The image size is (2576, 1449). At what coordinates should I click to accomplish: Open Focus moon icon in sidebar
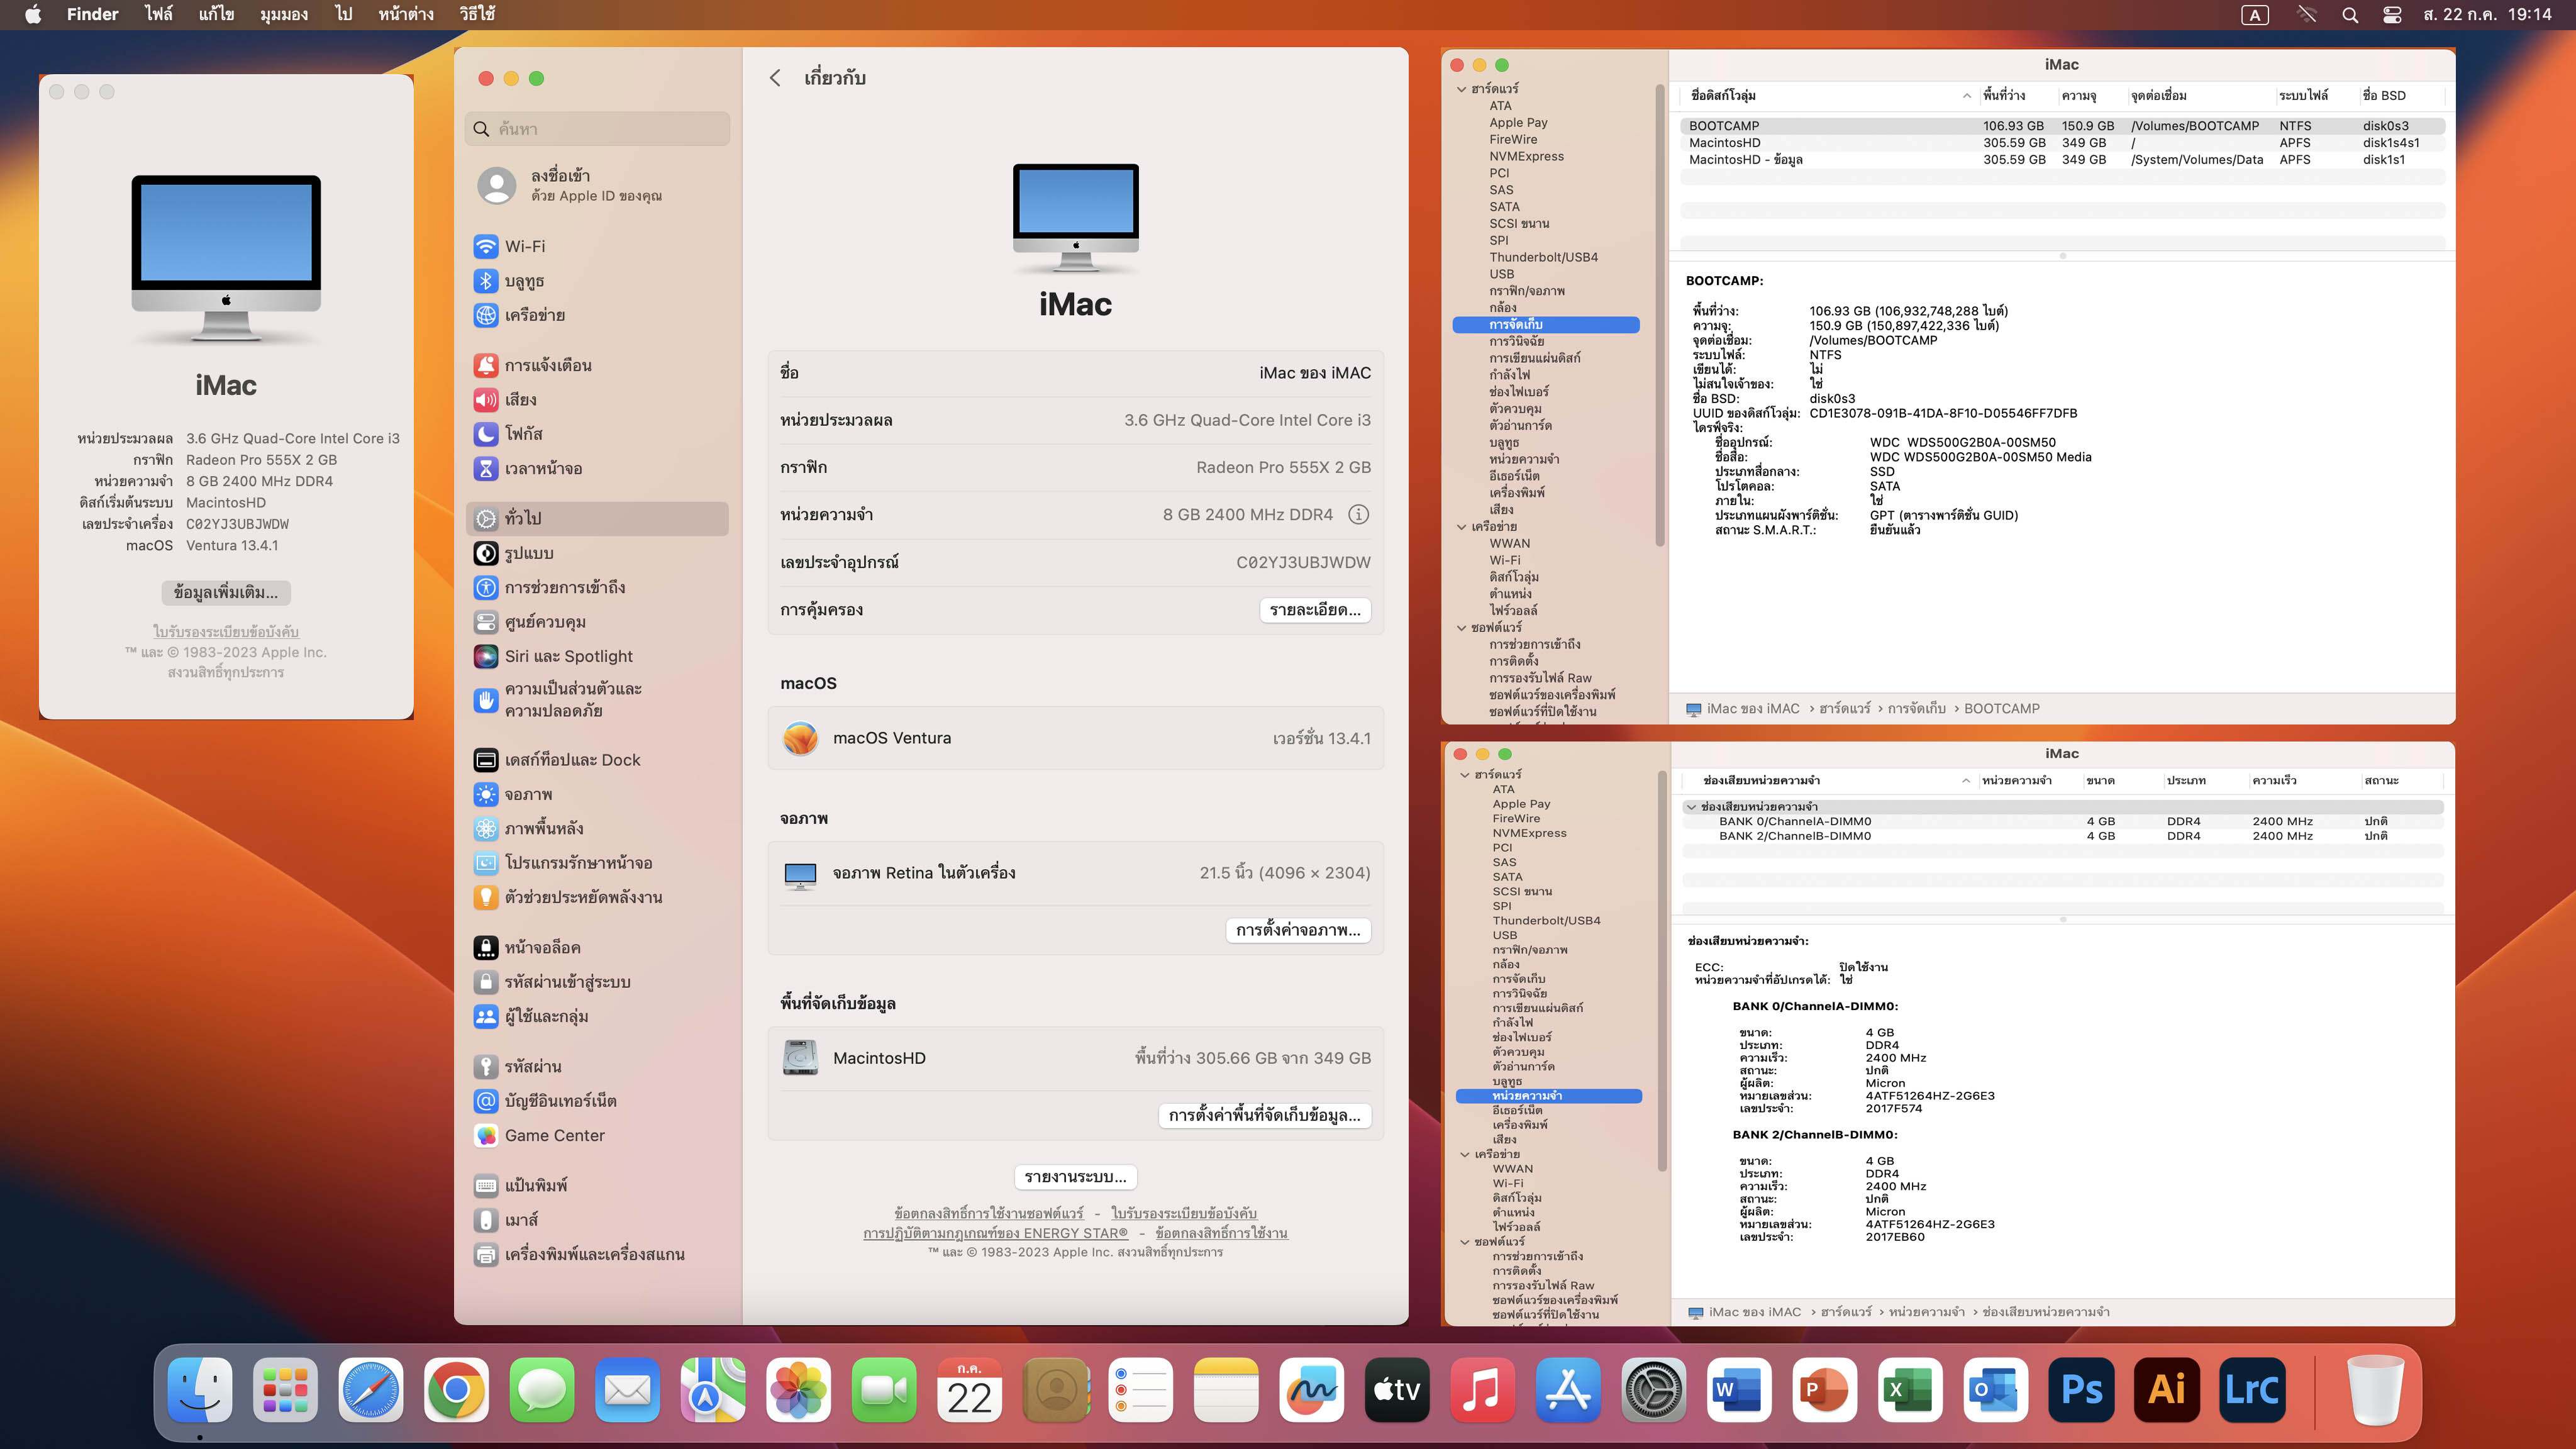click(x=486, y=434)
